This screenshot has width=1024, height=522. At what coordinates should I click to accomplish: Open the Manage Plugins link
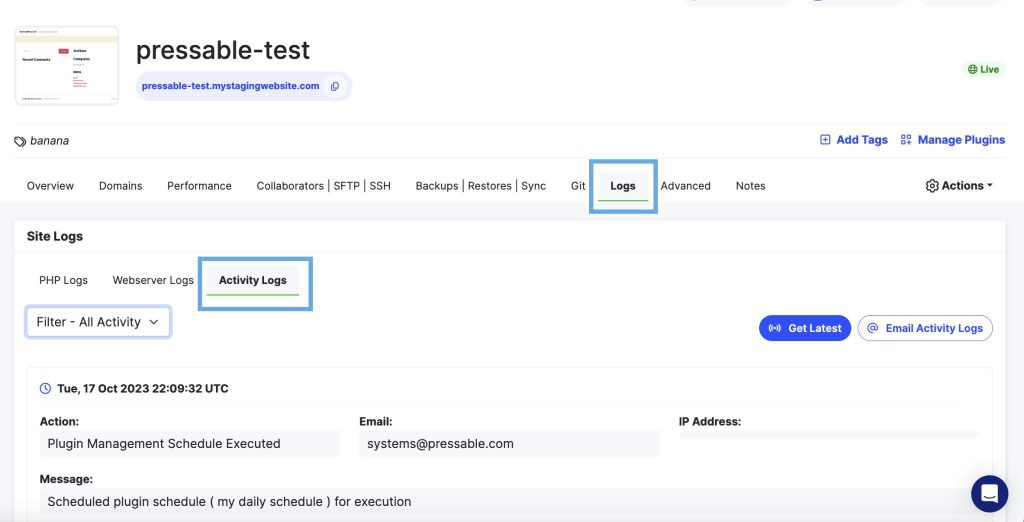pyautogui.click(x=952, y=140)
